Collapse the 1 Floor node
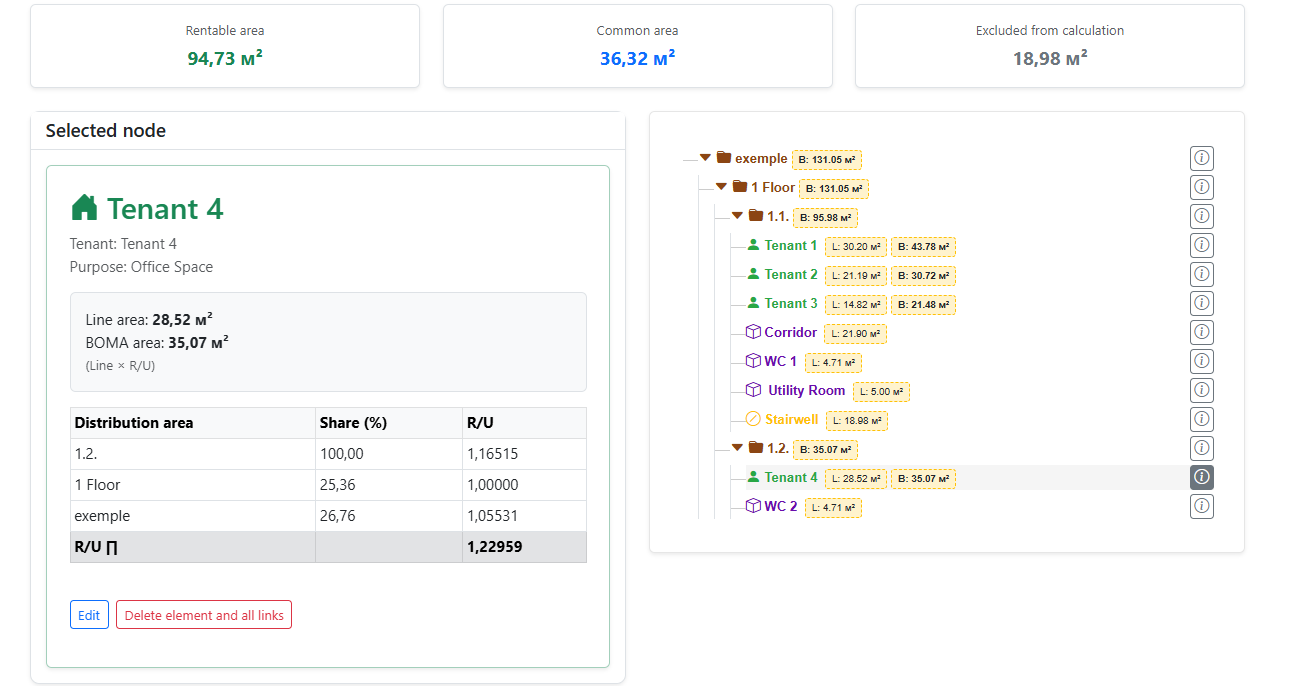 click(x=721, y=187)
